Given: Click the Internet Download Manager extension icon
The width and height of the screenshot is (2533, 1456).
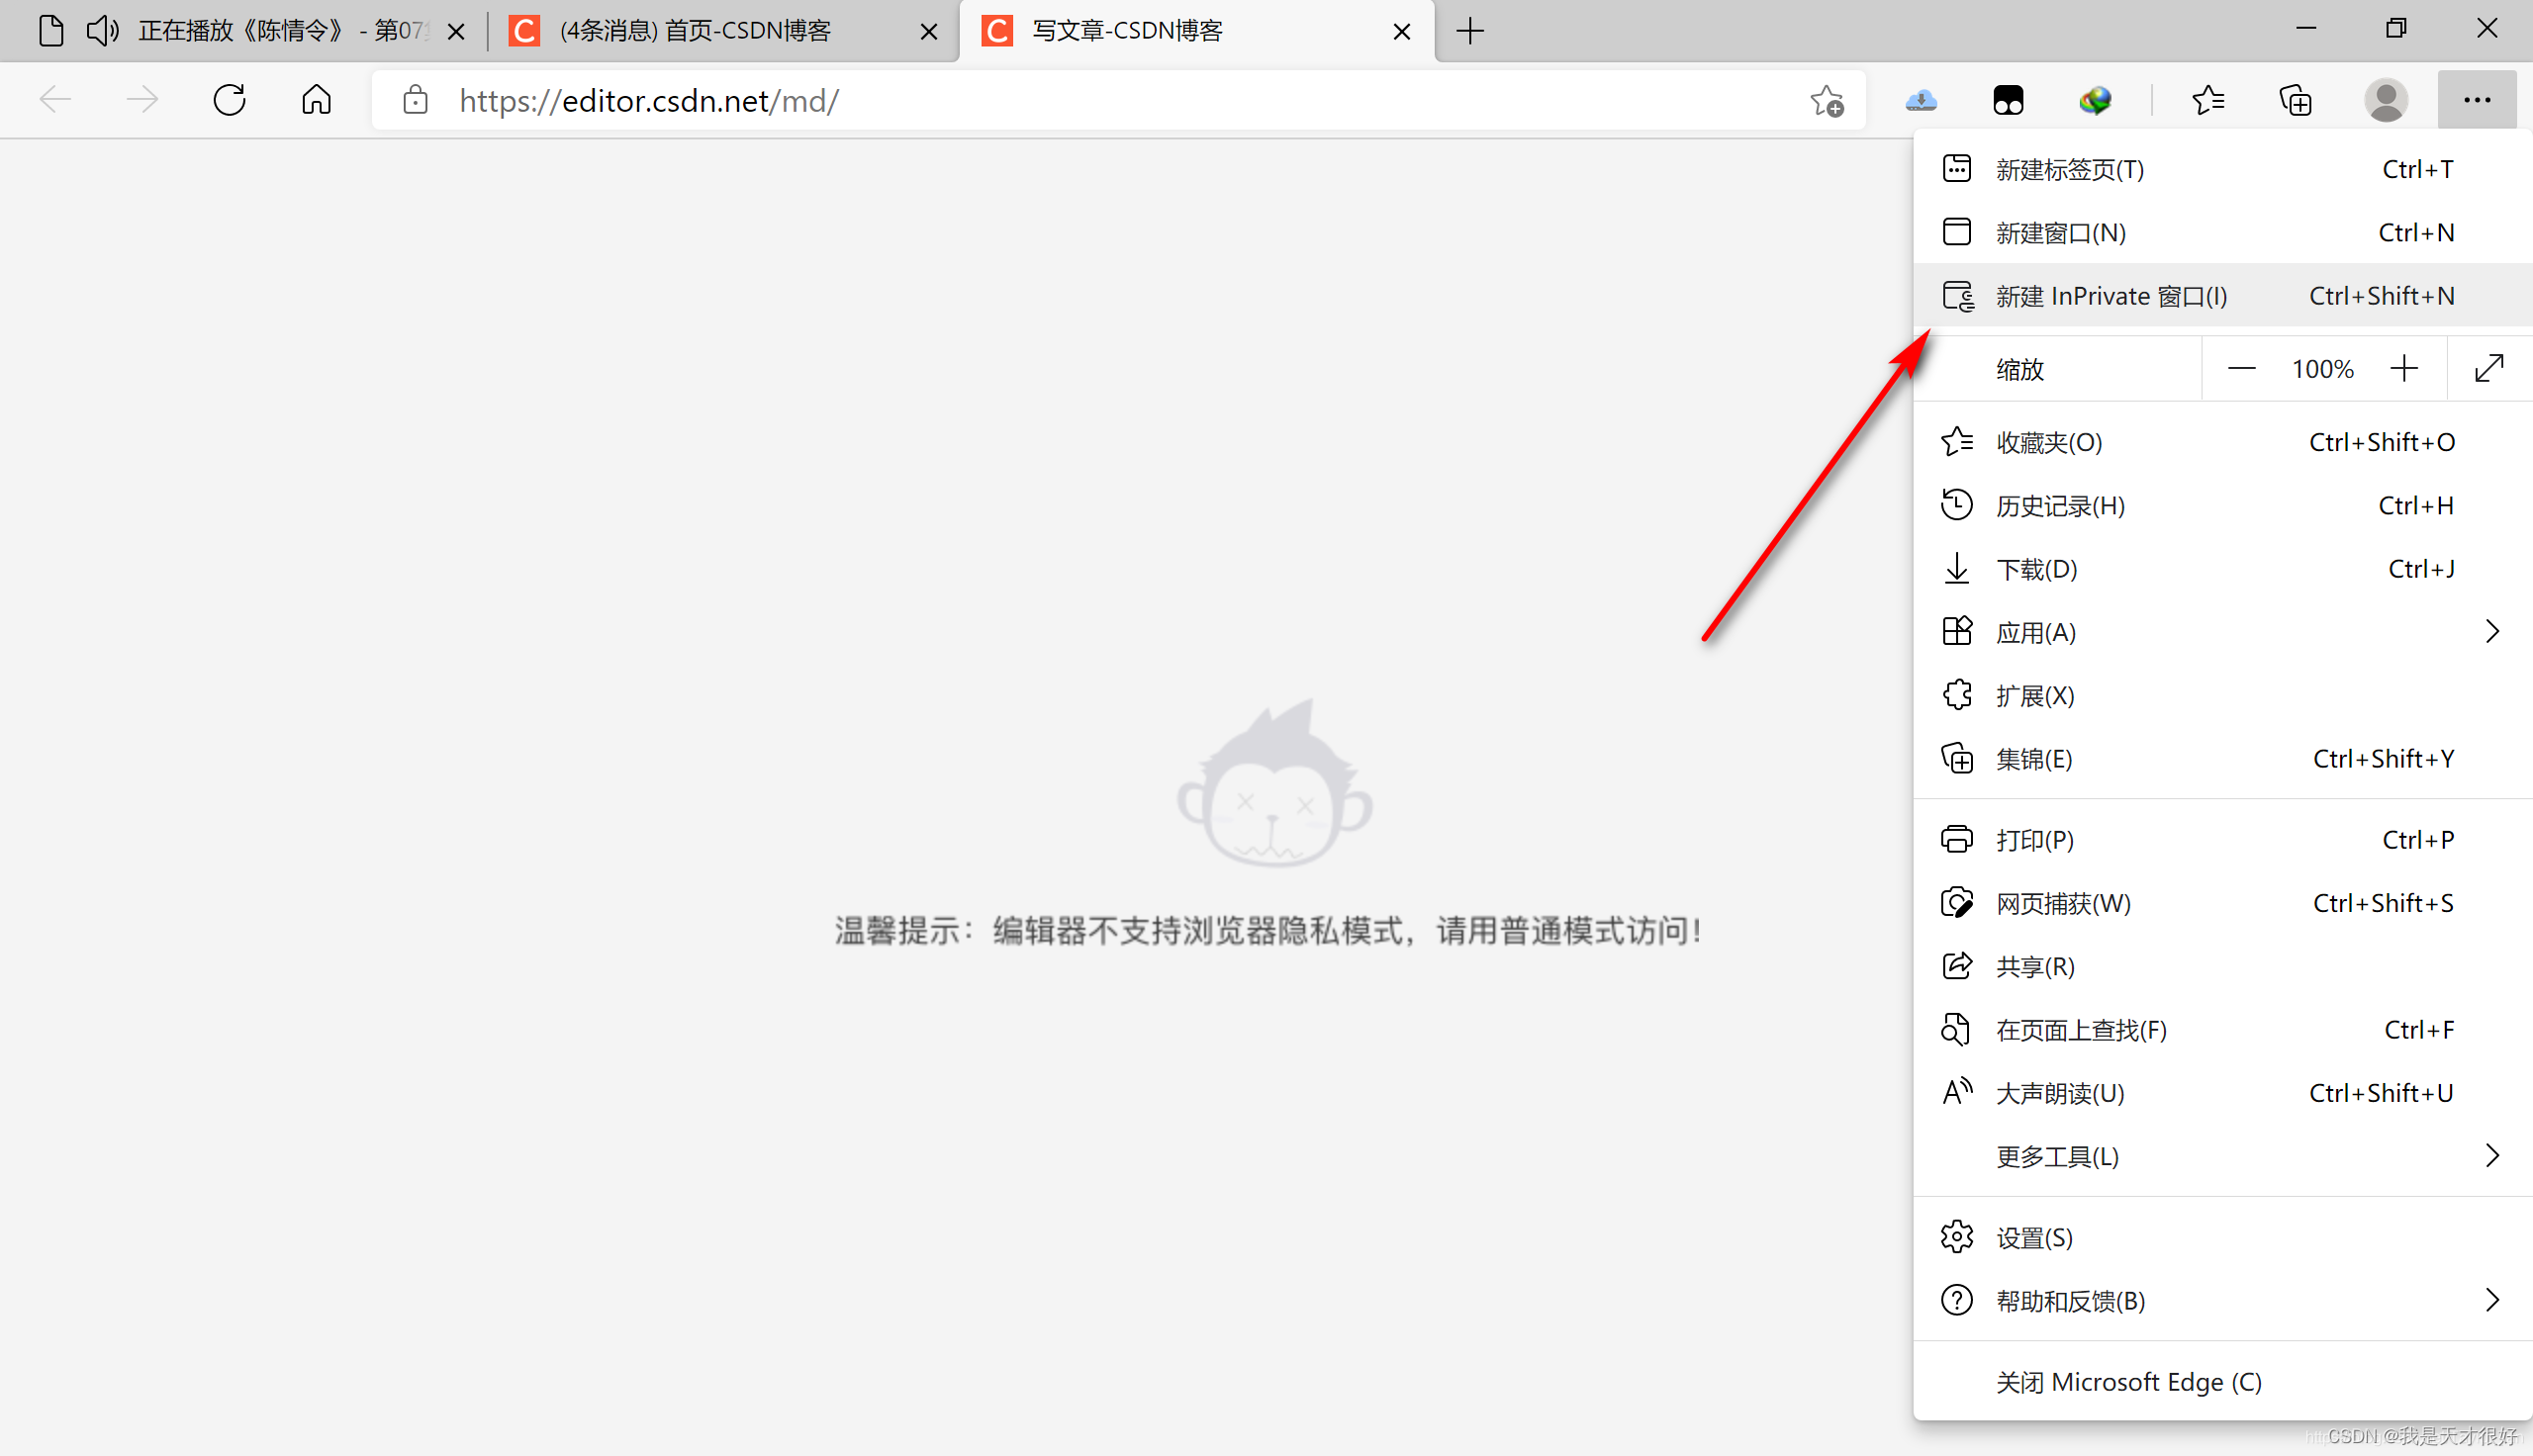Looking at the screenshot, I should 2096,100.
